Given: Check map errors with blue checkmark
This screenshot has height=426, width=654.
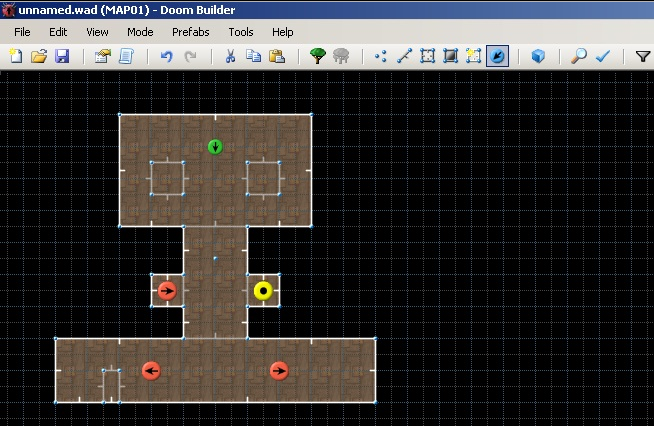Looking at the screenshot, I should 603,55.
